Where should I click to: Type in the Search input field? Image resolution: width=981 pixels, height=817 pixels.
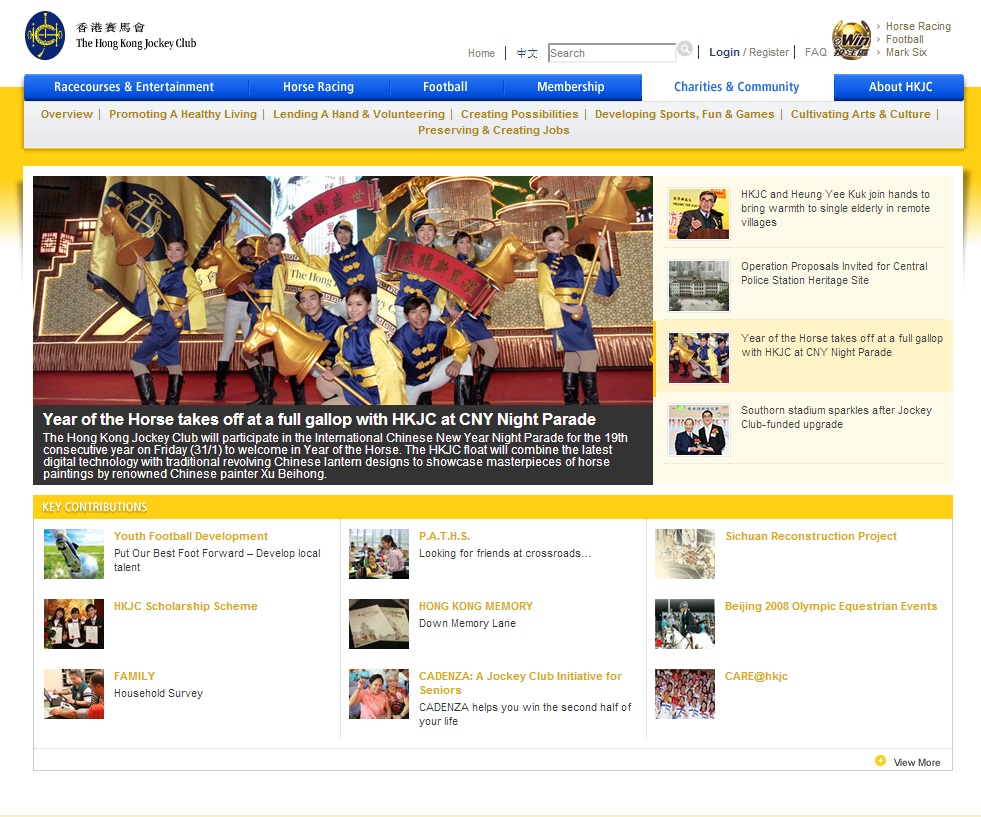point(611,53)
